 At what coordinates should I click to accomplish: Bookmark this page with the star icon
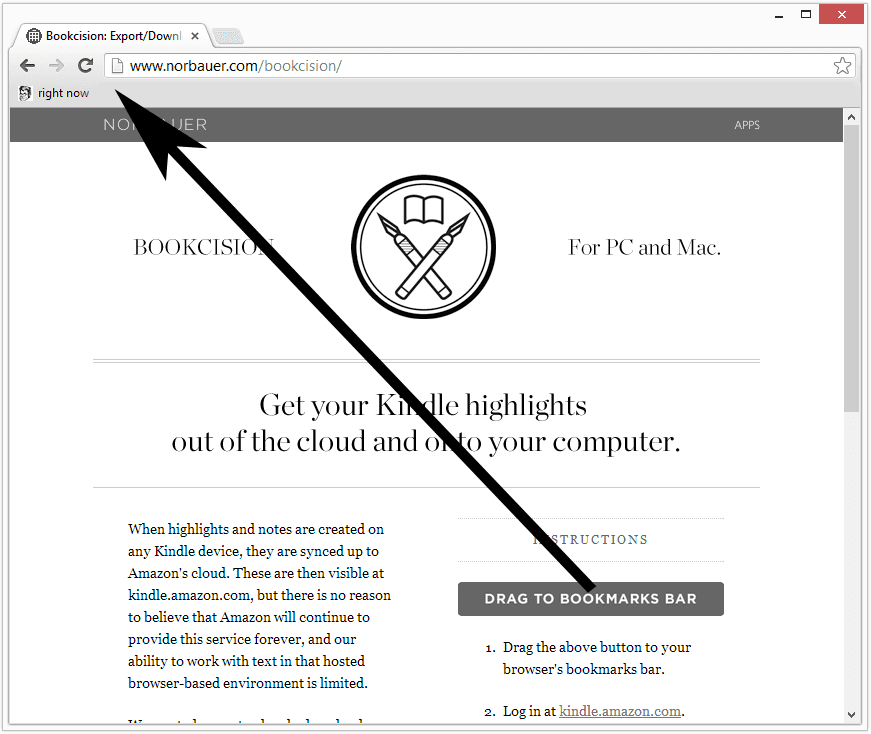(842, 66)
